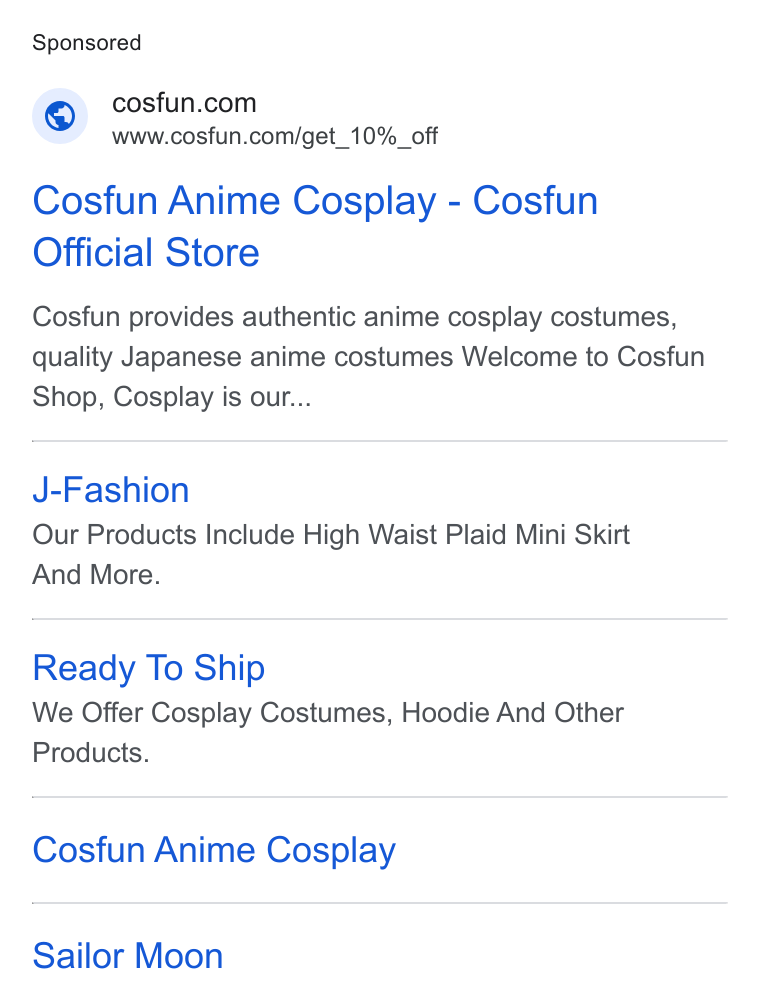The height and width of the screenshot is (1008, 760).
Task: Click the divider line above Sailor Moon
Action: (x=379, y=903)
